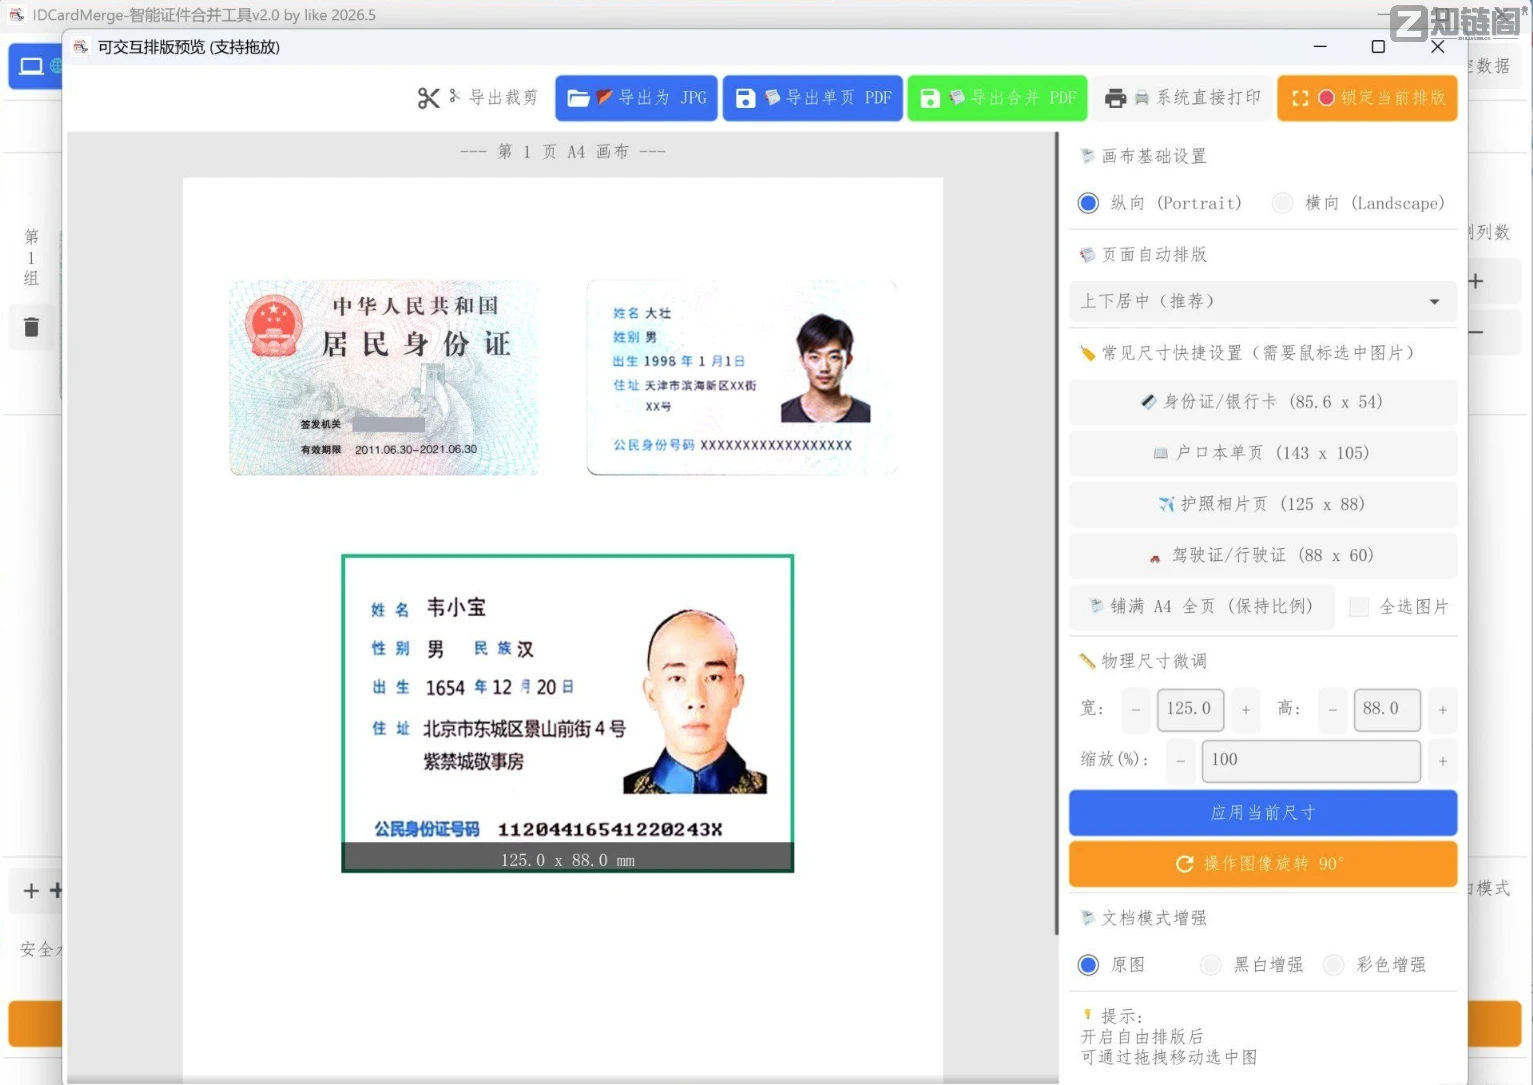Select Landscape orientation
The width and height of the screenshot is (1533, 1085).
pyautogui.click(x=1282, y=203)
